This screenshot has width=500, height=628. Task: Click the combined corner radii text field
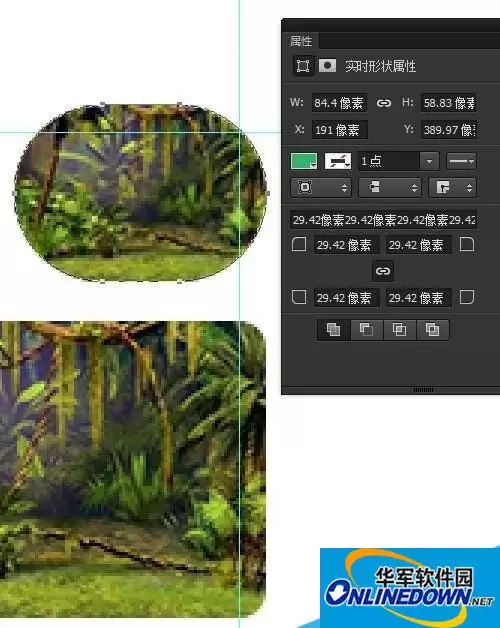pyautogui.click(x=383, y=220)
